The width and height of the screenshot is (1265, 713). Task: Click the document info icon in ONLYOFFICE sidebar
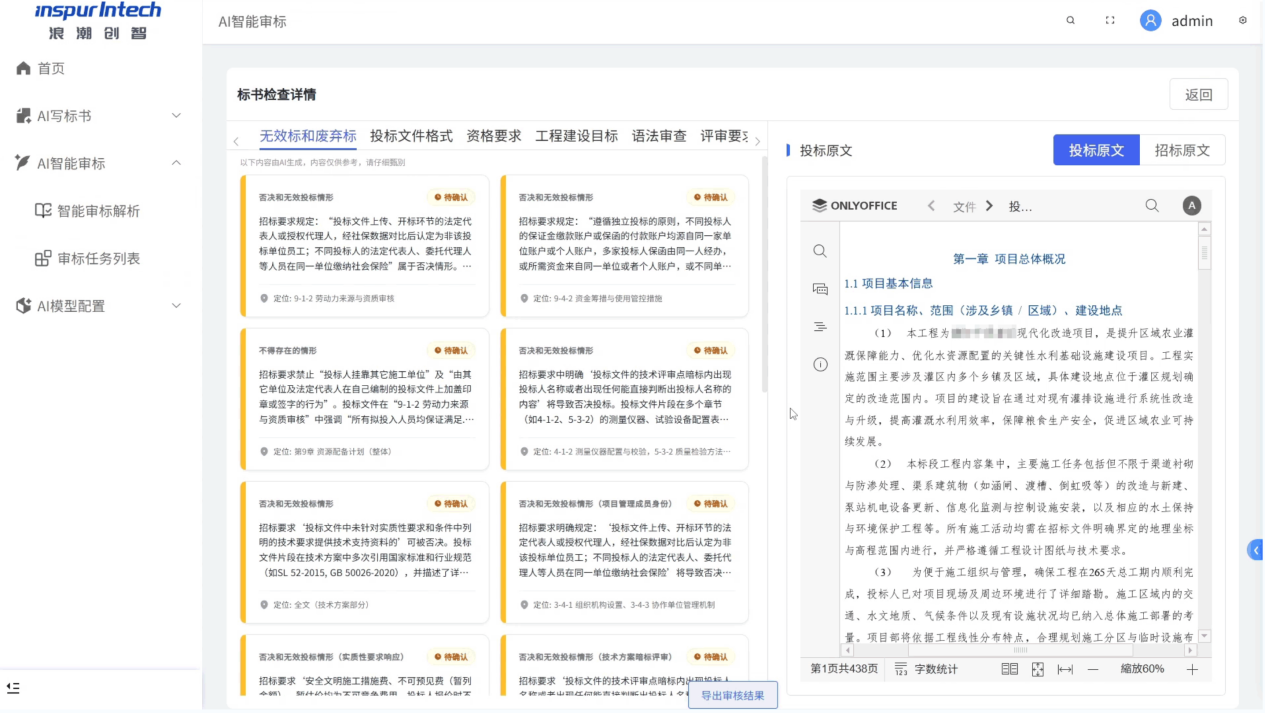click(820, 365)
